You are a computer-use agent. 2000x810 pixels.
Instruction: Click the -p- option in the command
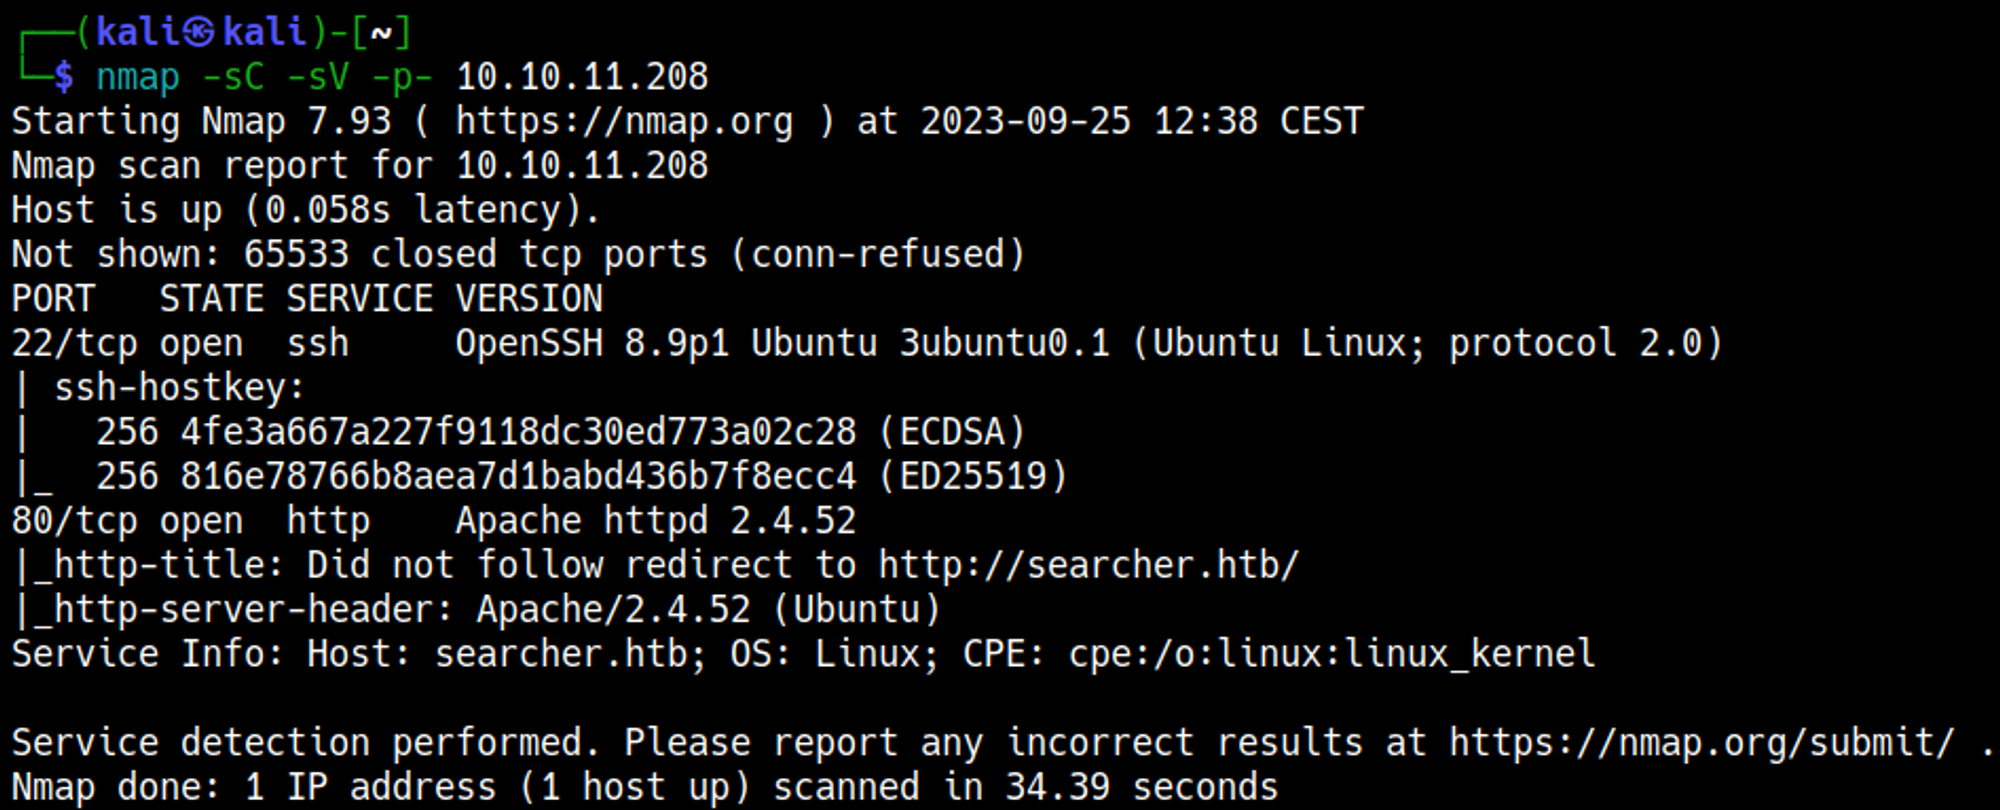click(x=401, y=77)
